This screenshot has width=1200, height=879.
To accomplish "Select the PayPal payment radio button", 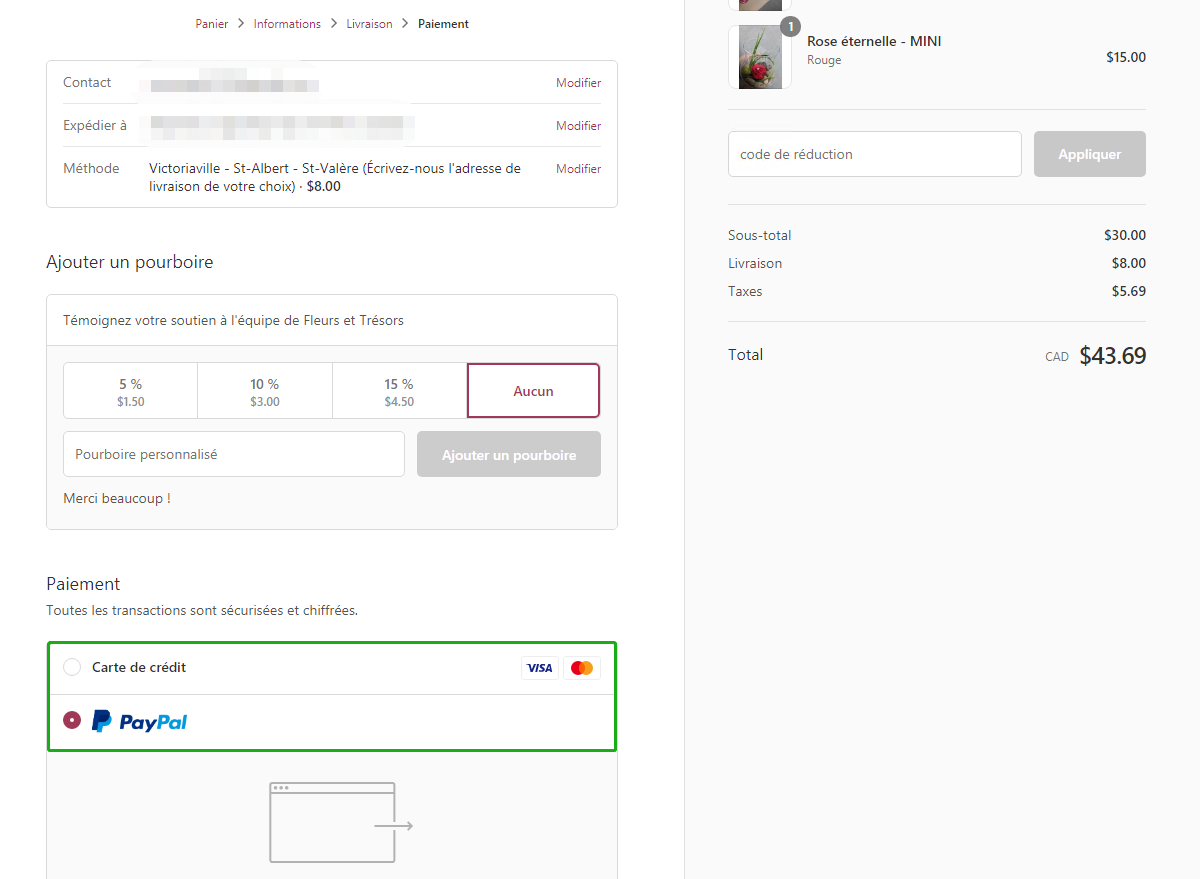I will pos(72,720).
